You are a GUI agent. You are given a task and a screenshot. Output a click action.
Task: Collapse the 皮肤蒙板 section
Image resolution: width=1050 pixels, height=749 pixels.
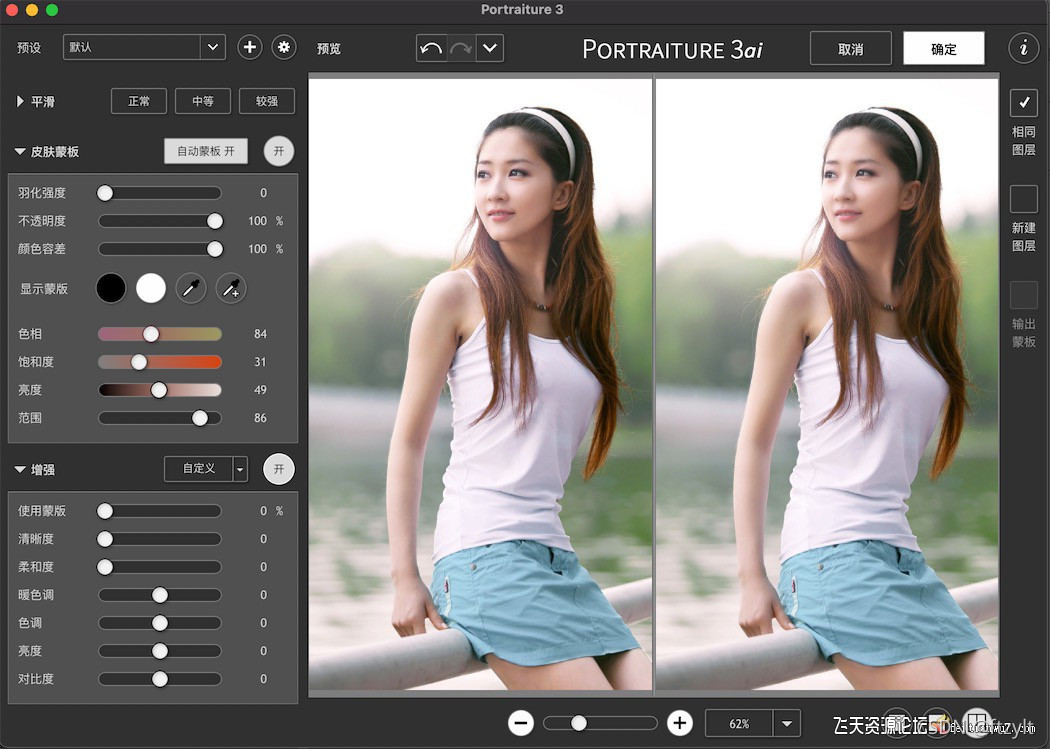coord(20,152)
